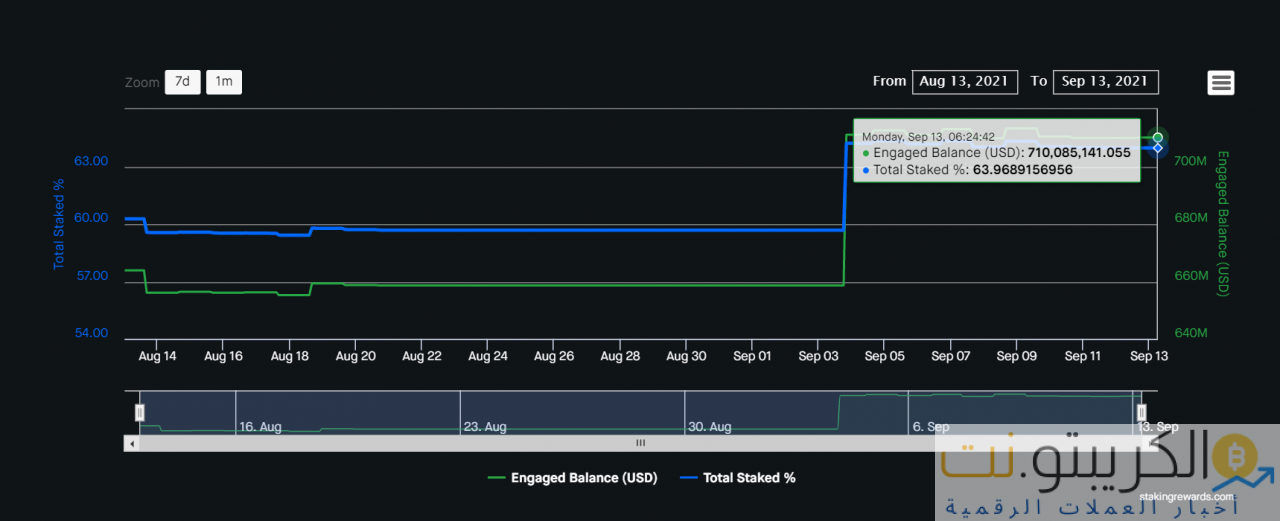Click the Bitcoin coin watermark logo
Image resolution: width=1280 pixels, height=521 pixels.
click(1234, 460)
